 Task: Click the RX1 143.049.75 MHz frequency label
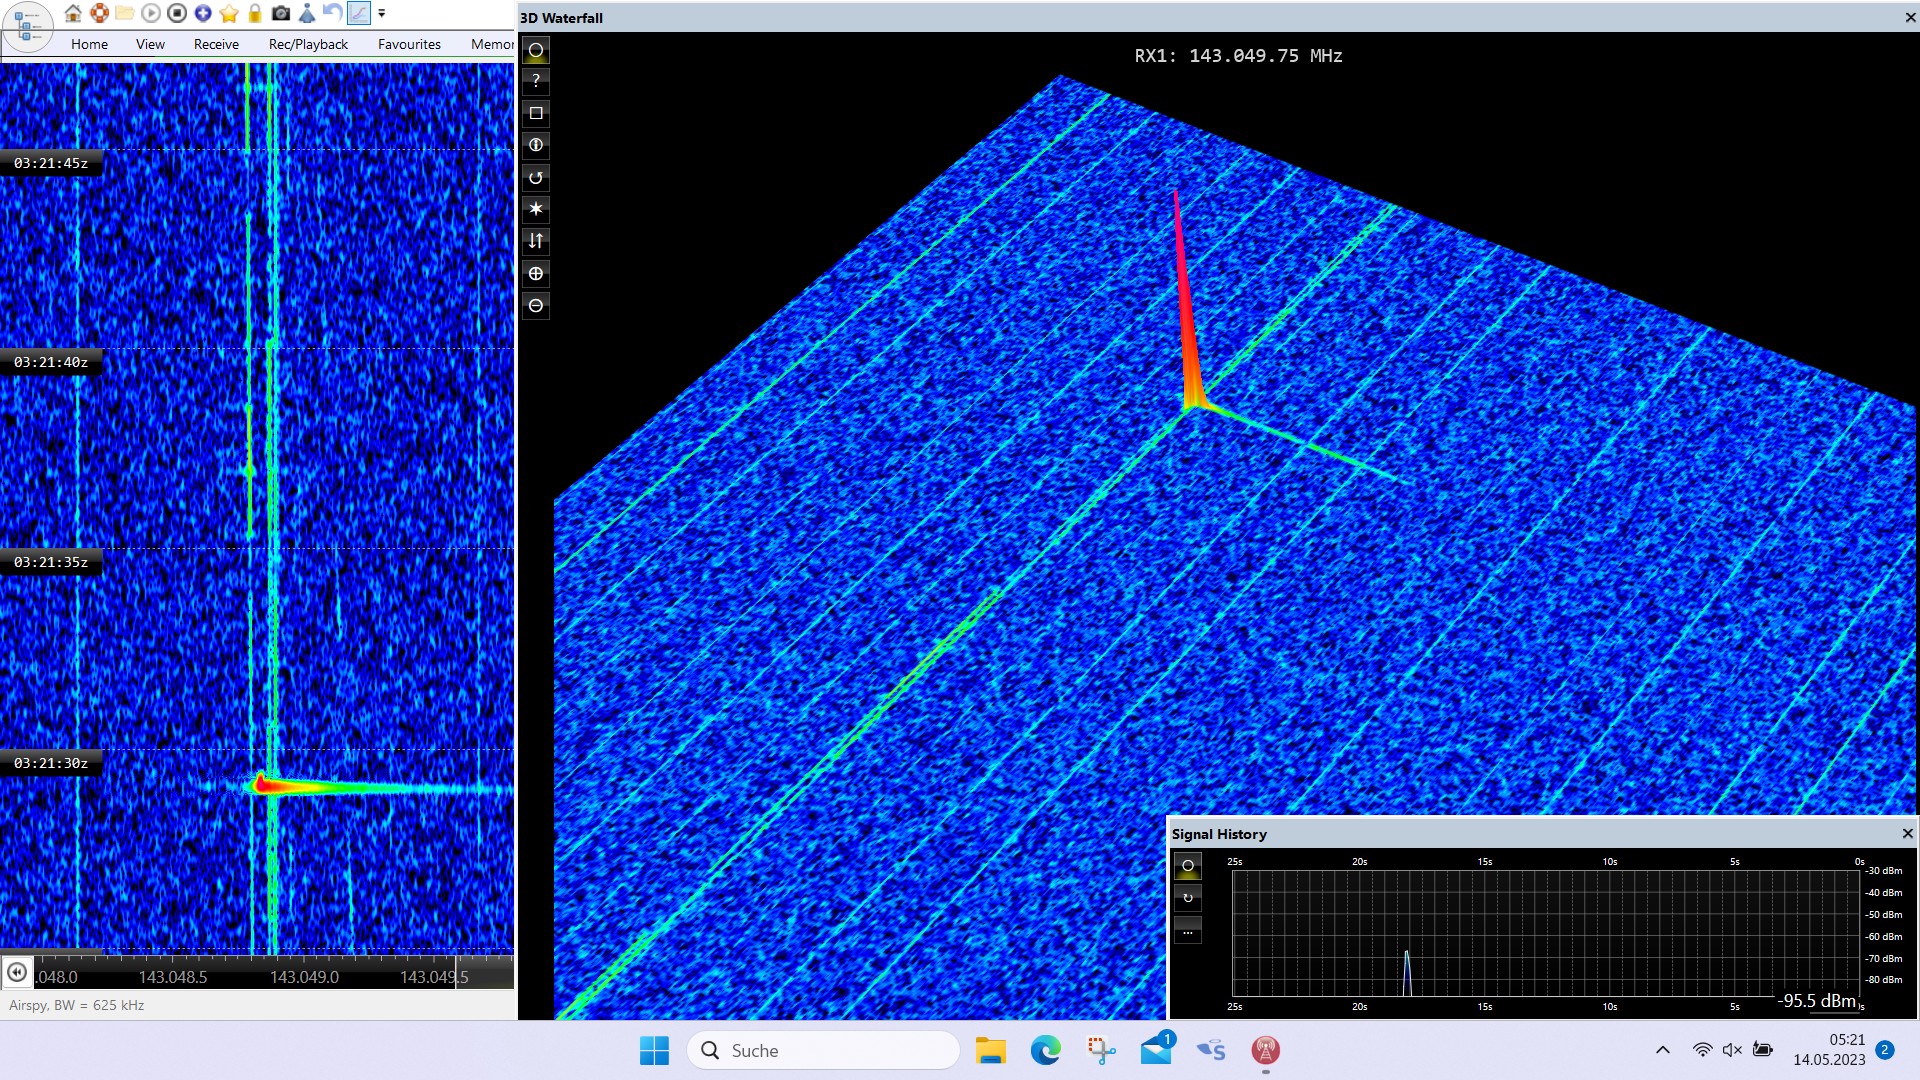click(x=1238, y=56)
